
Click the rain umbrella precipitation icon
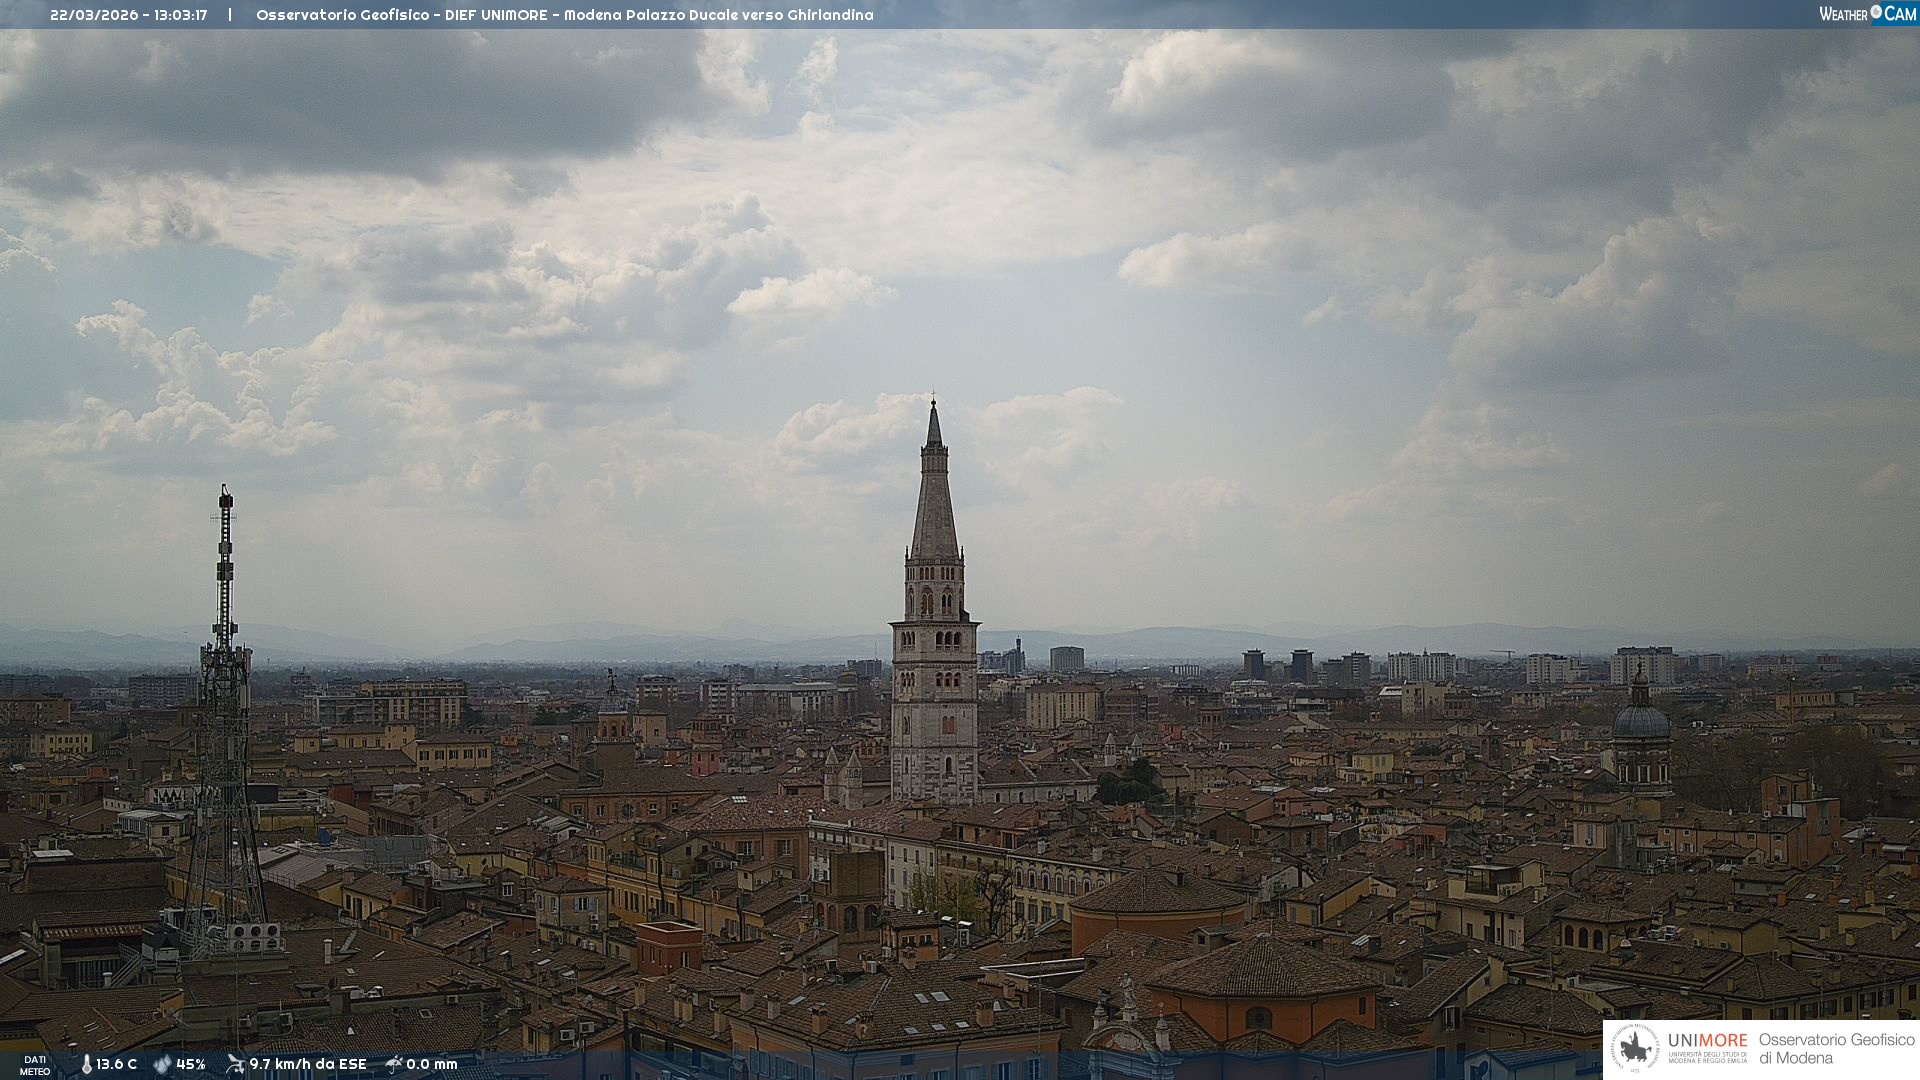point(393,1064)
